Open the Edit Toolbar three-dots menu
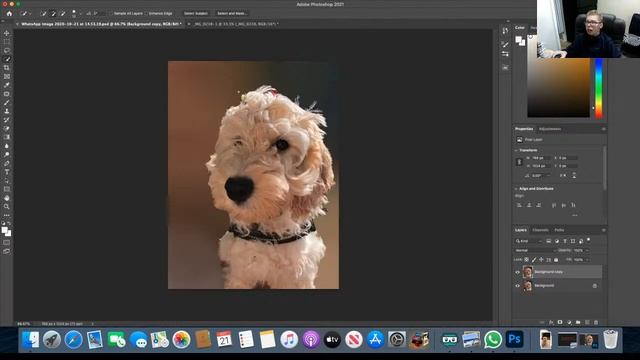Screen dimensions: 640x360 pos(7,215)
